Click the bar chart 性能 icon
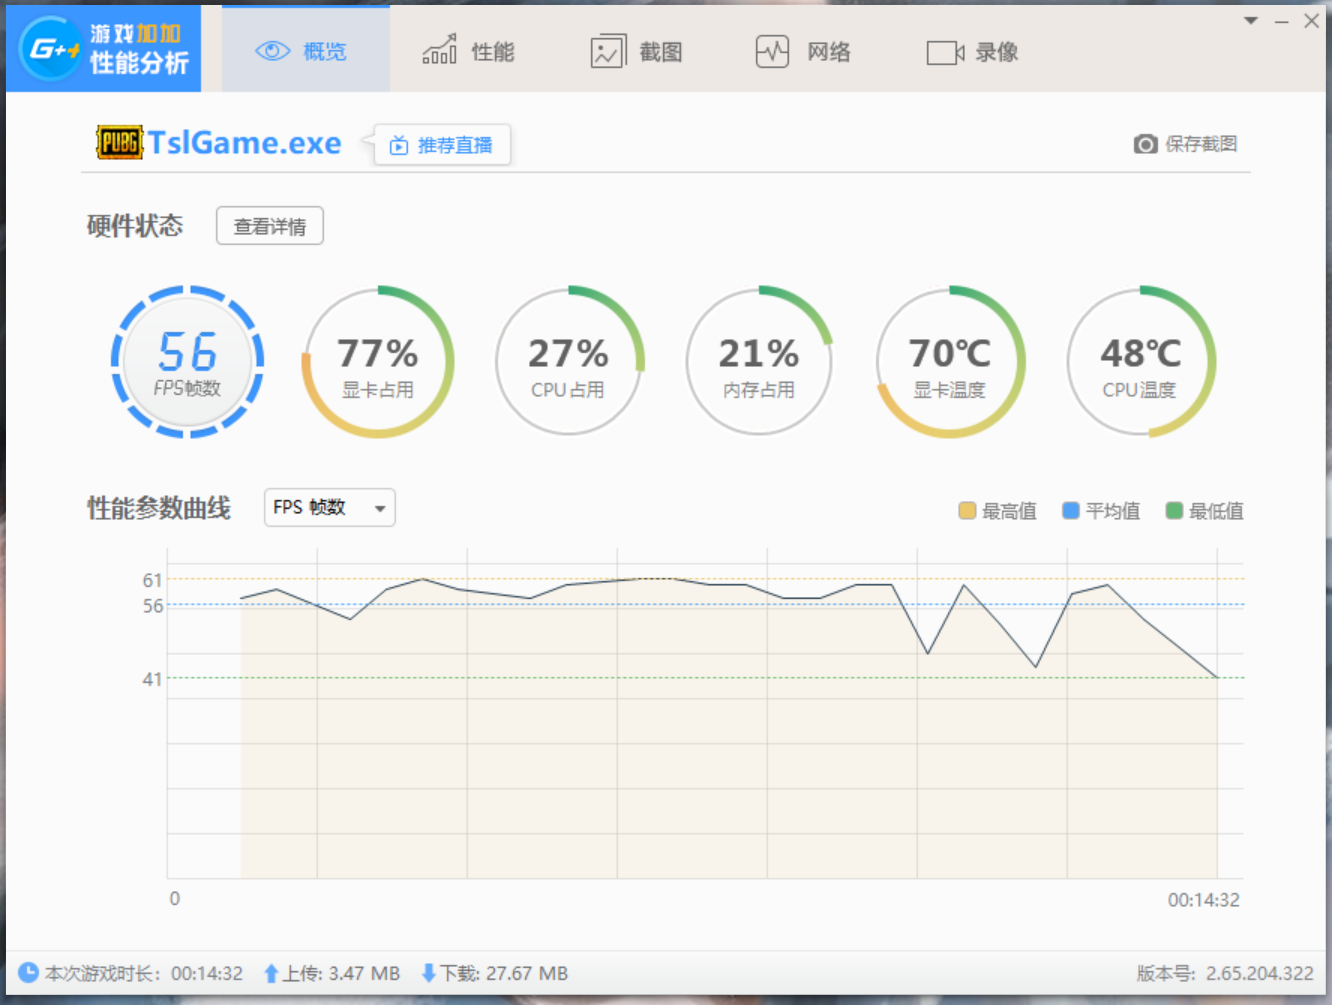The width and height of the screenshot is (1332, 1005). click(x=439, y=50)
